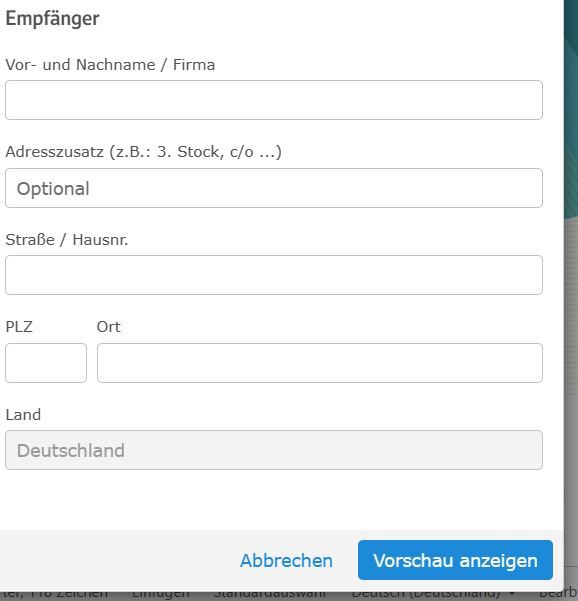Cancel the dialog with Abbrechen
This screenshot has height=601, width=578.
point(286,561)
